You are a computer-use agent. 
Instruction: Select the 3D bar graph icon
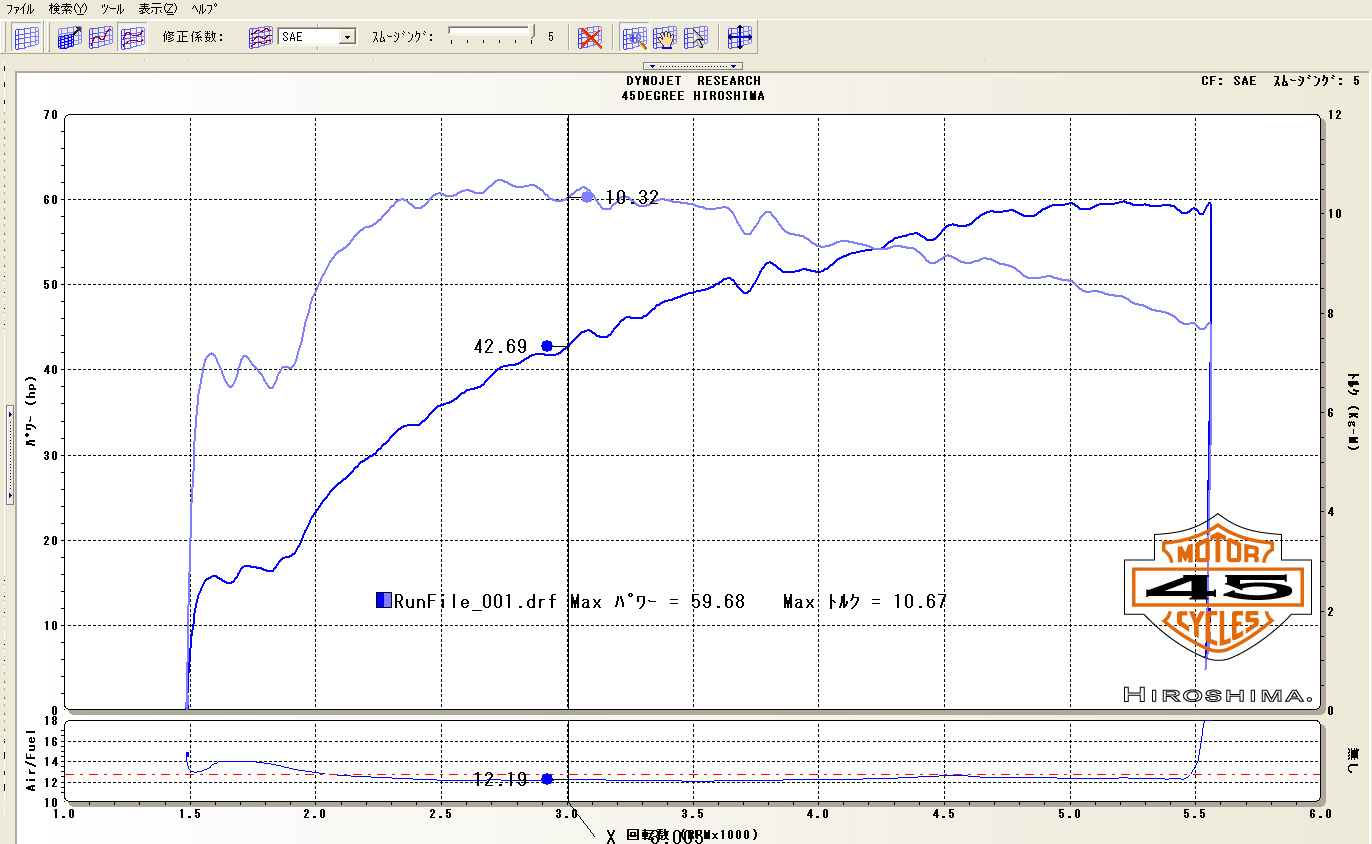tap(69, 38)
